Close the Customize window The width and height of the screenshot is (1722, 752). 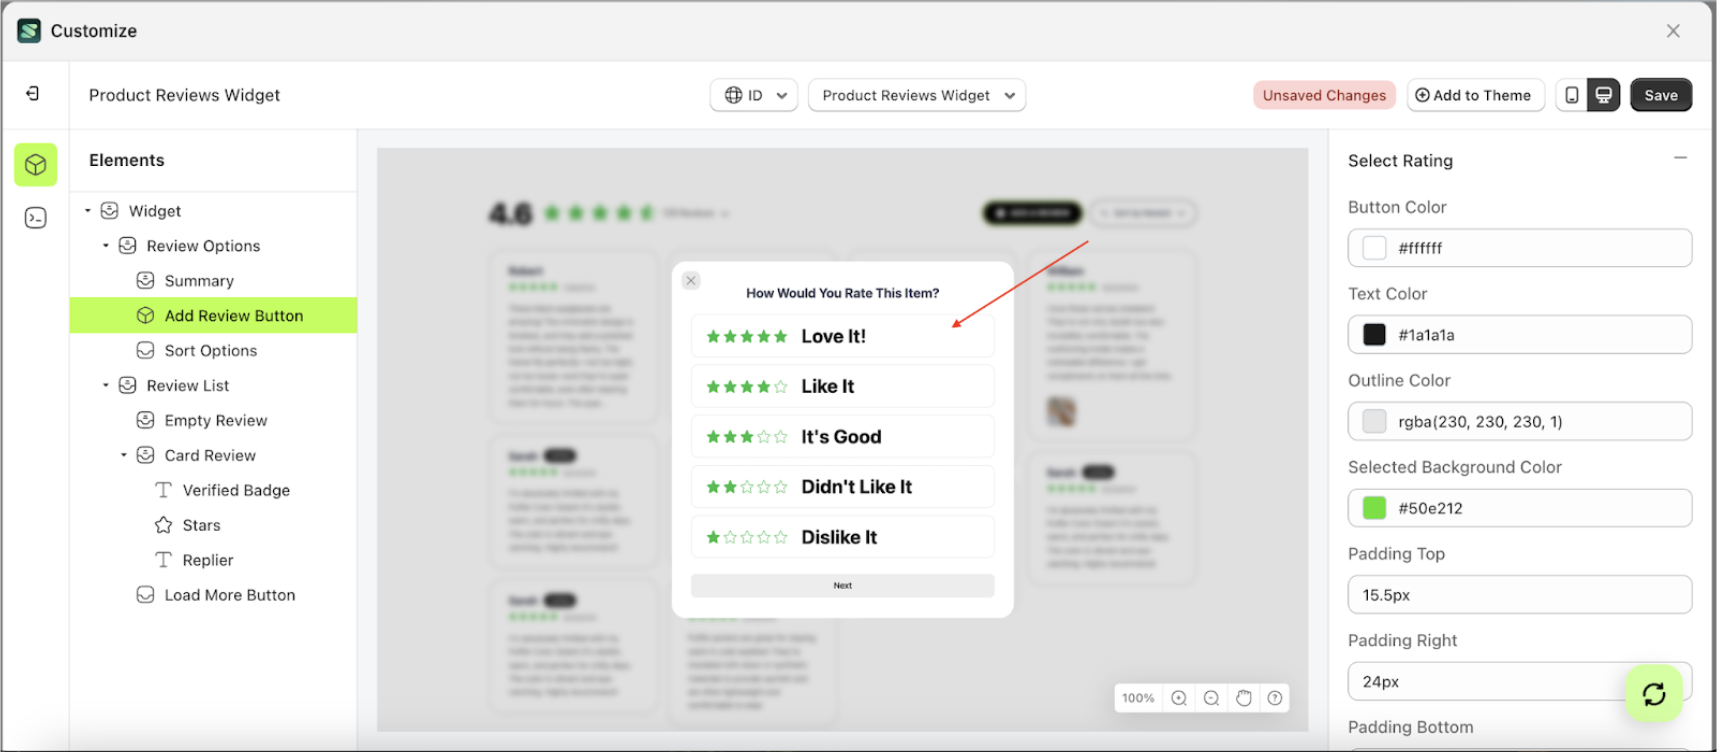click(x=1673, y=31)
